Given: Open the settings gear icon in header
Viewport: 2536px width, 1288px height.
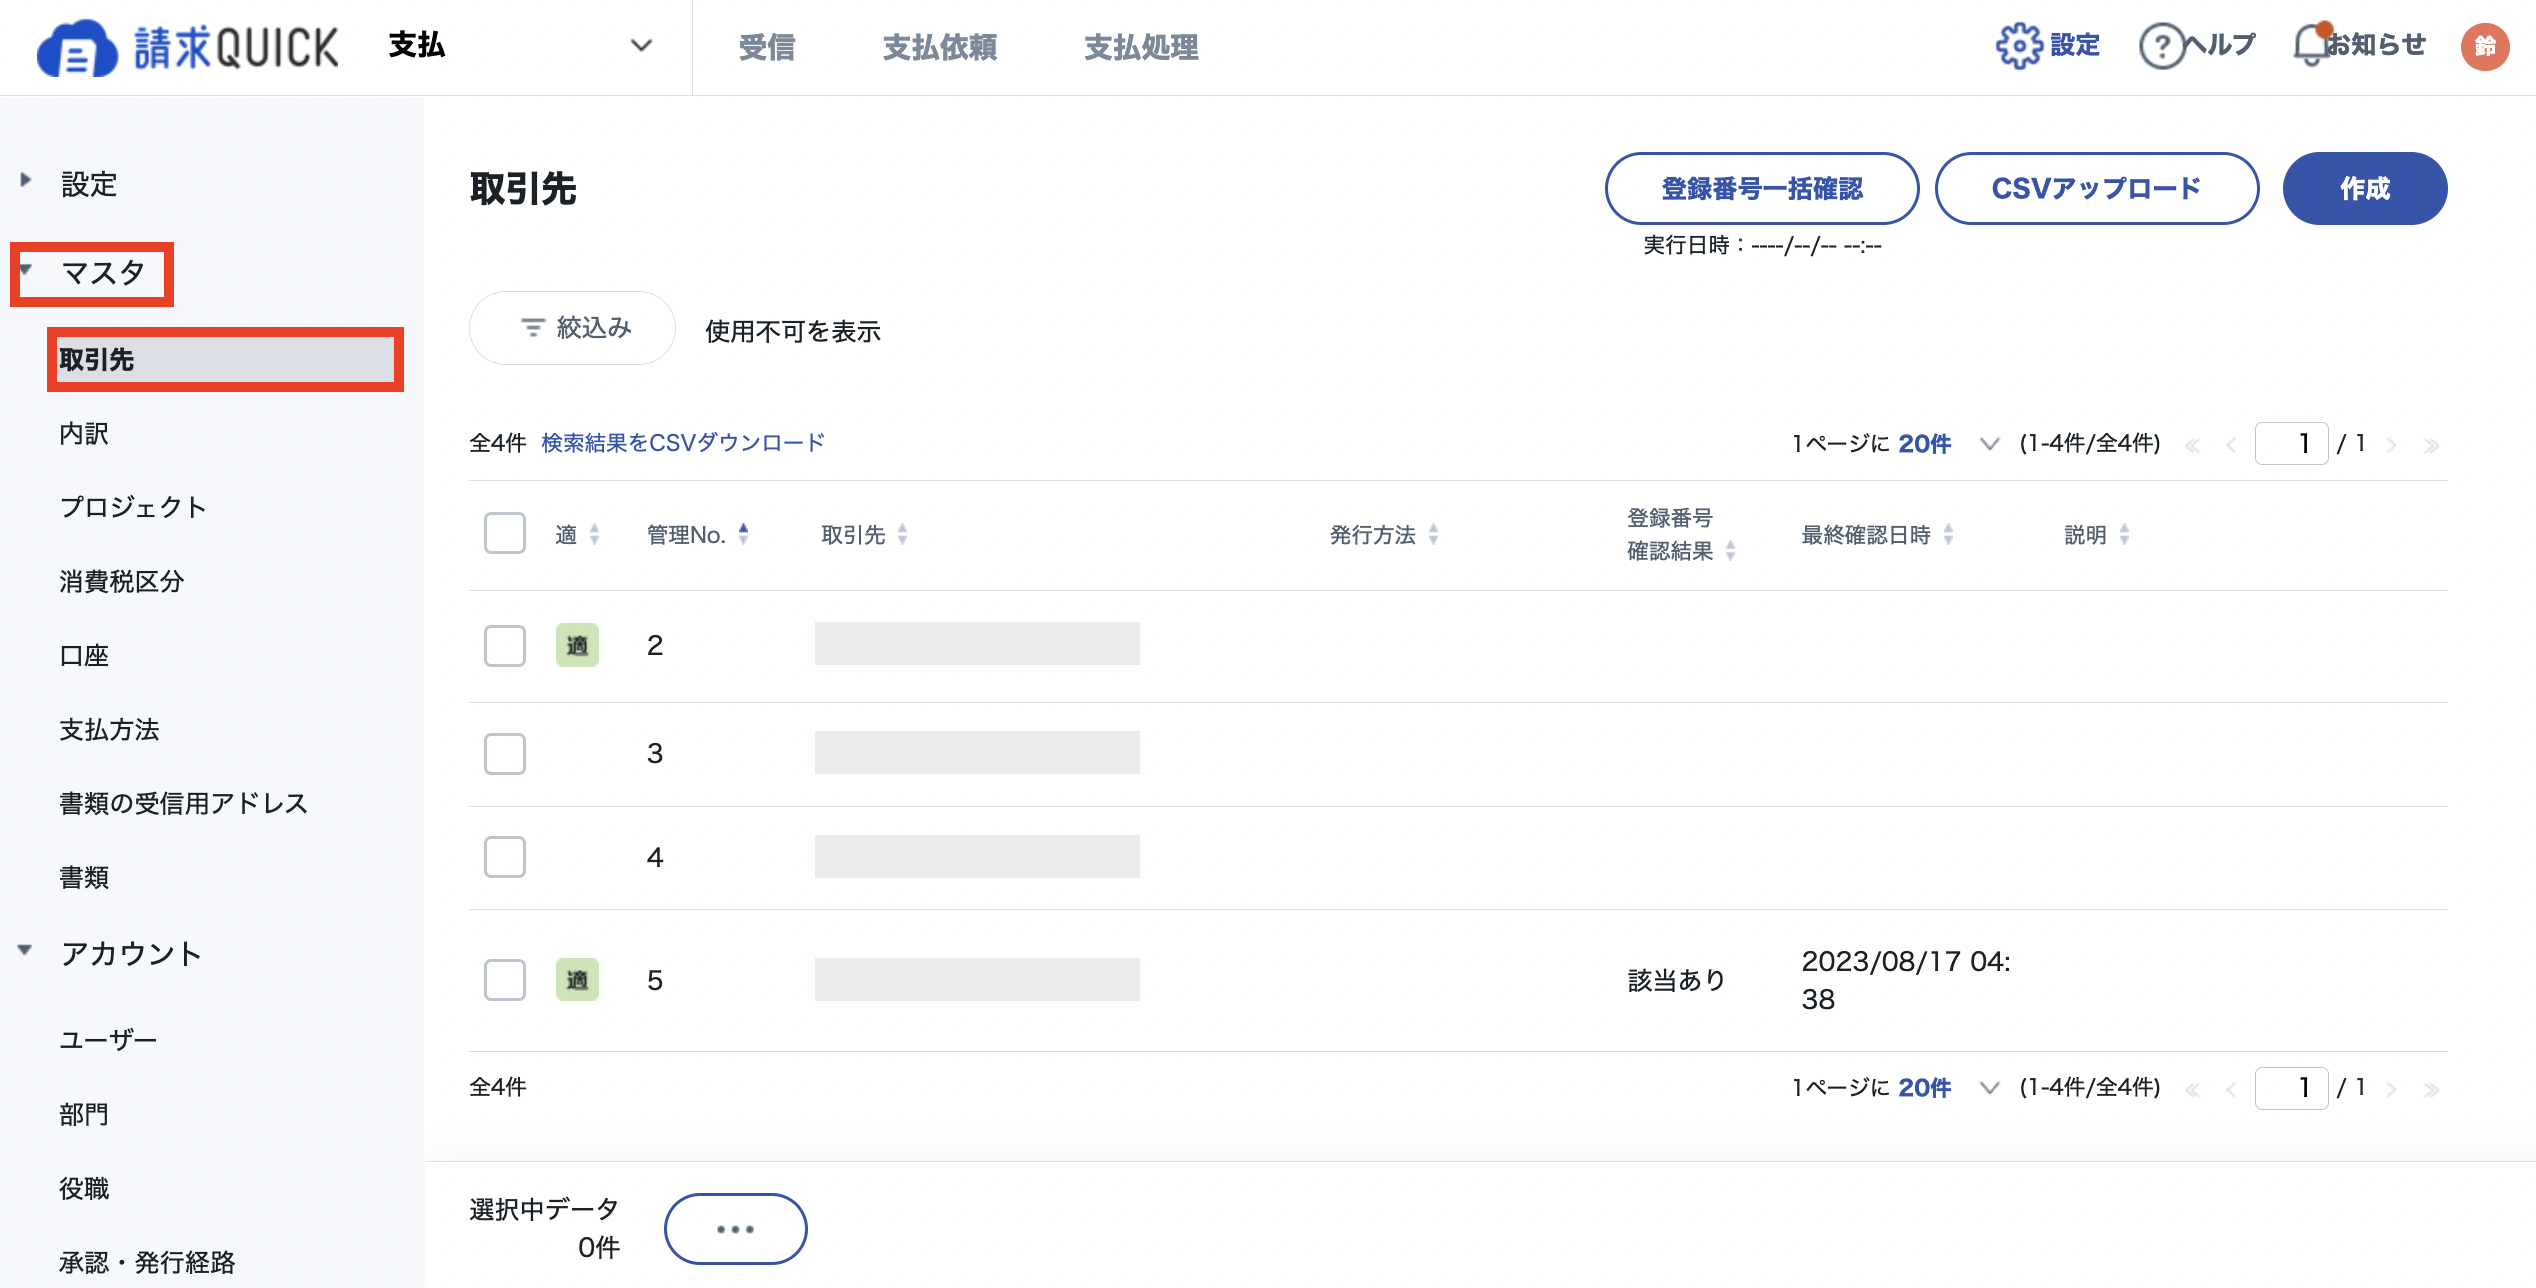Looking at the screenshot, I should pos(2018,46).
